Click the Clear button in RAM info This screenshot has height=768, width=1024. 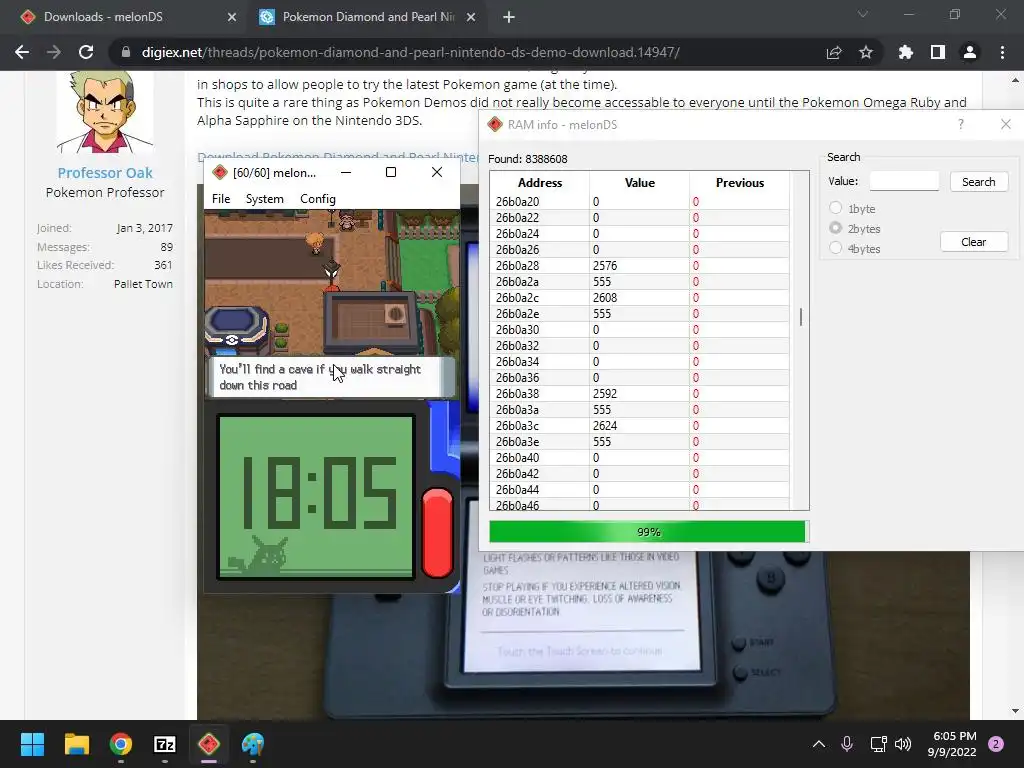coord(973,242)
